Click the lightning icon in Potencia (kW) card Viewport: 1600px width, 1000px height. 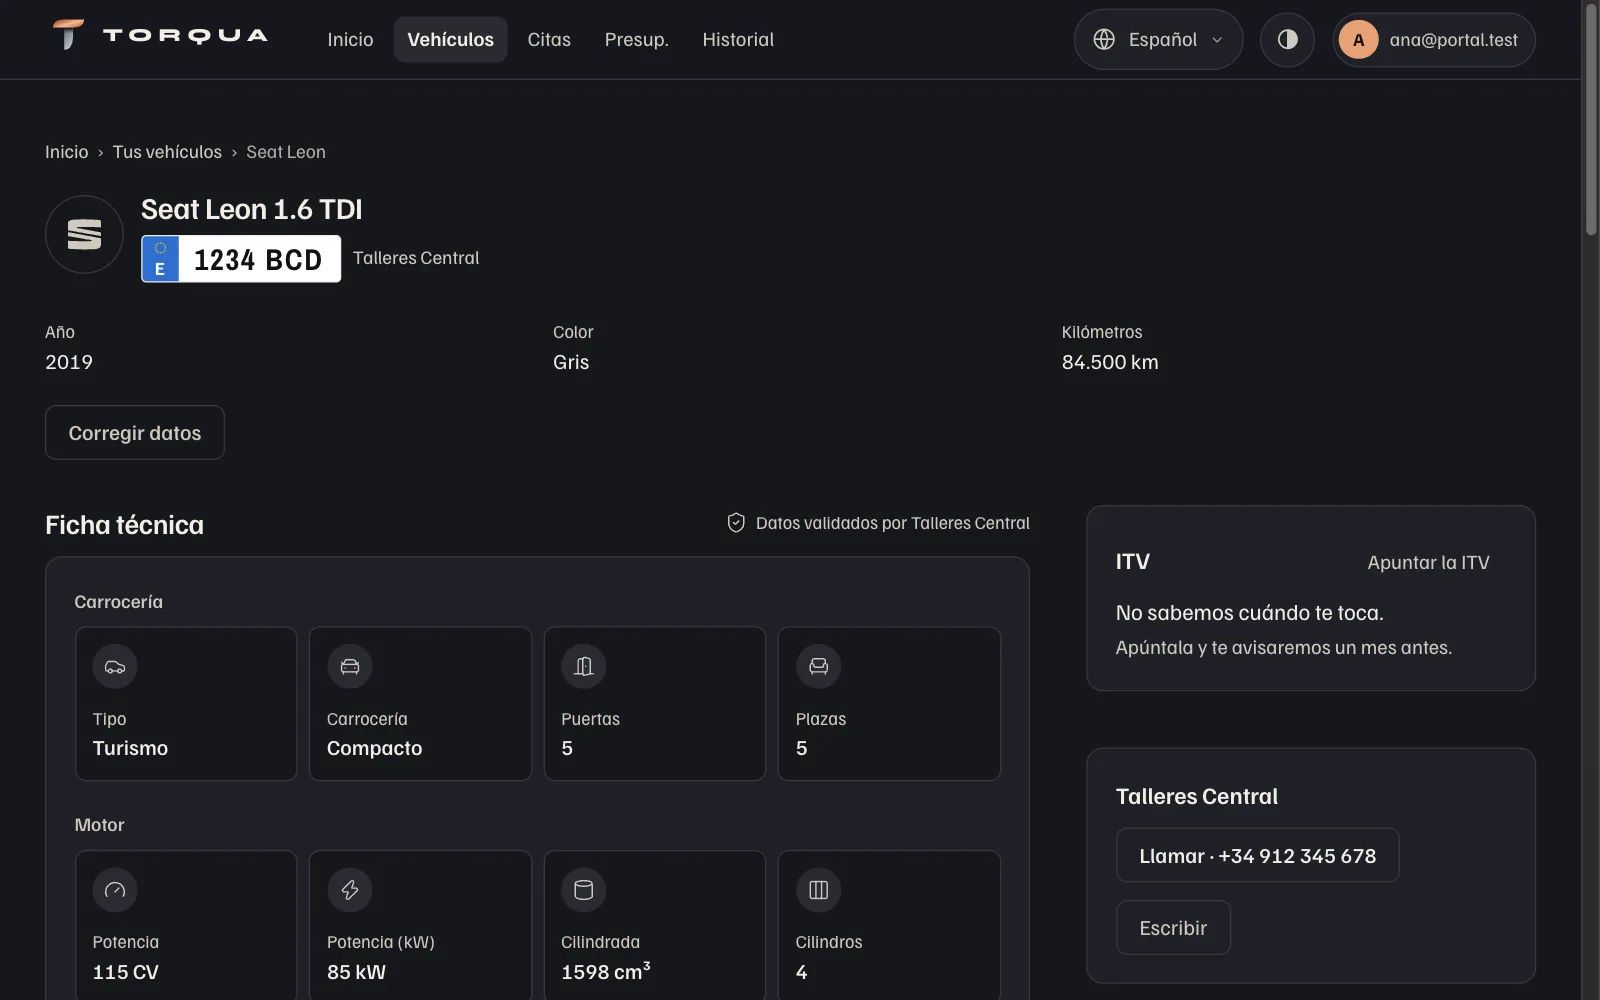[x=349, y=890]
